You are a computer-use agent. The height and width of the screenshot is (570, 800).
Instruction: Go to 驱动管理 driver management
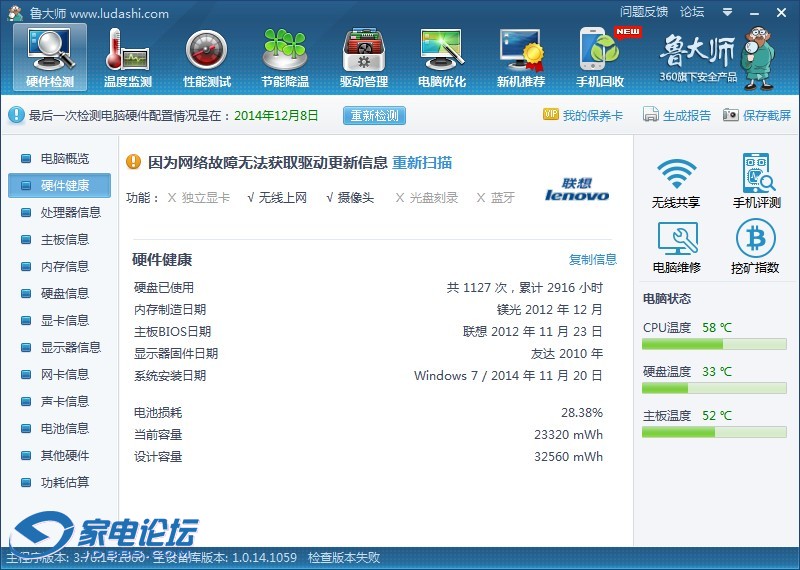pyautogui.click(x=363, y=57)
